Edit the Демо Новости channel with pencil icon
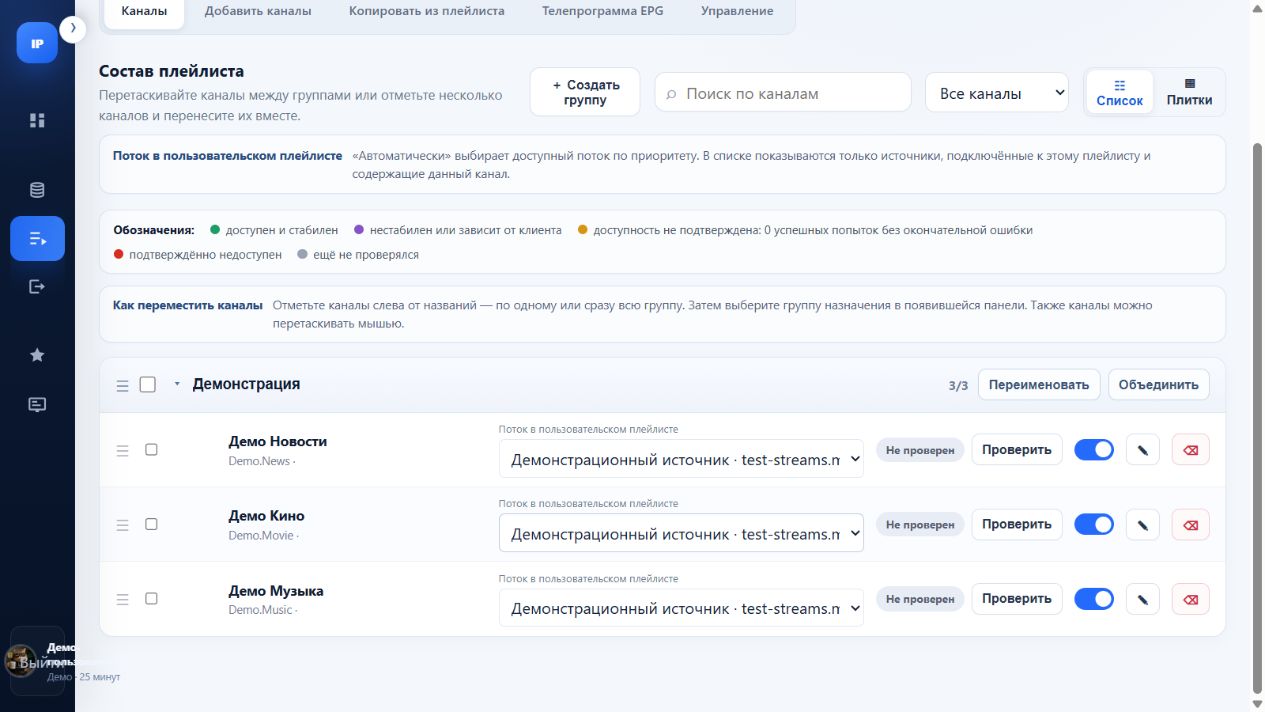1265x712 pixels. [1142, 450]
